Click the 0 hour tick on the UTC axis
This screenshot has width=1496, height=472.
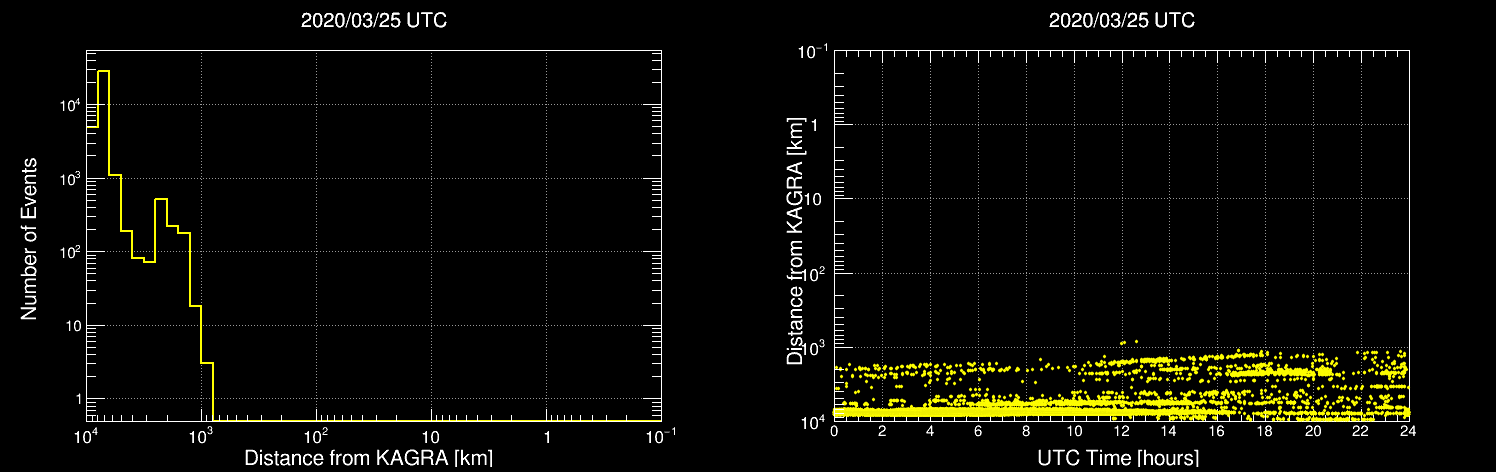point(834,433)
